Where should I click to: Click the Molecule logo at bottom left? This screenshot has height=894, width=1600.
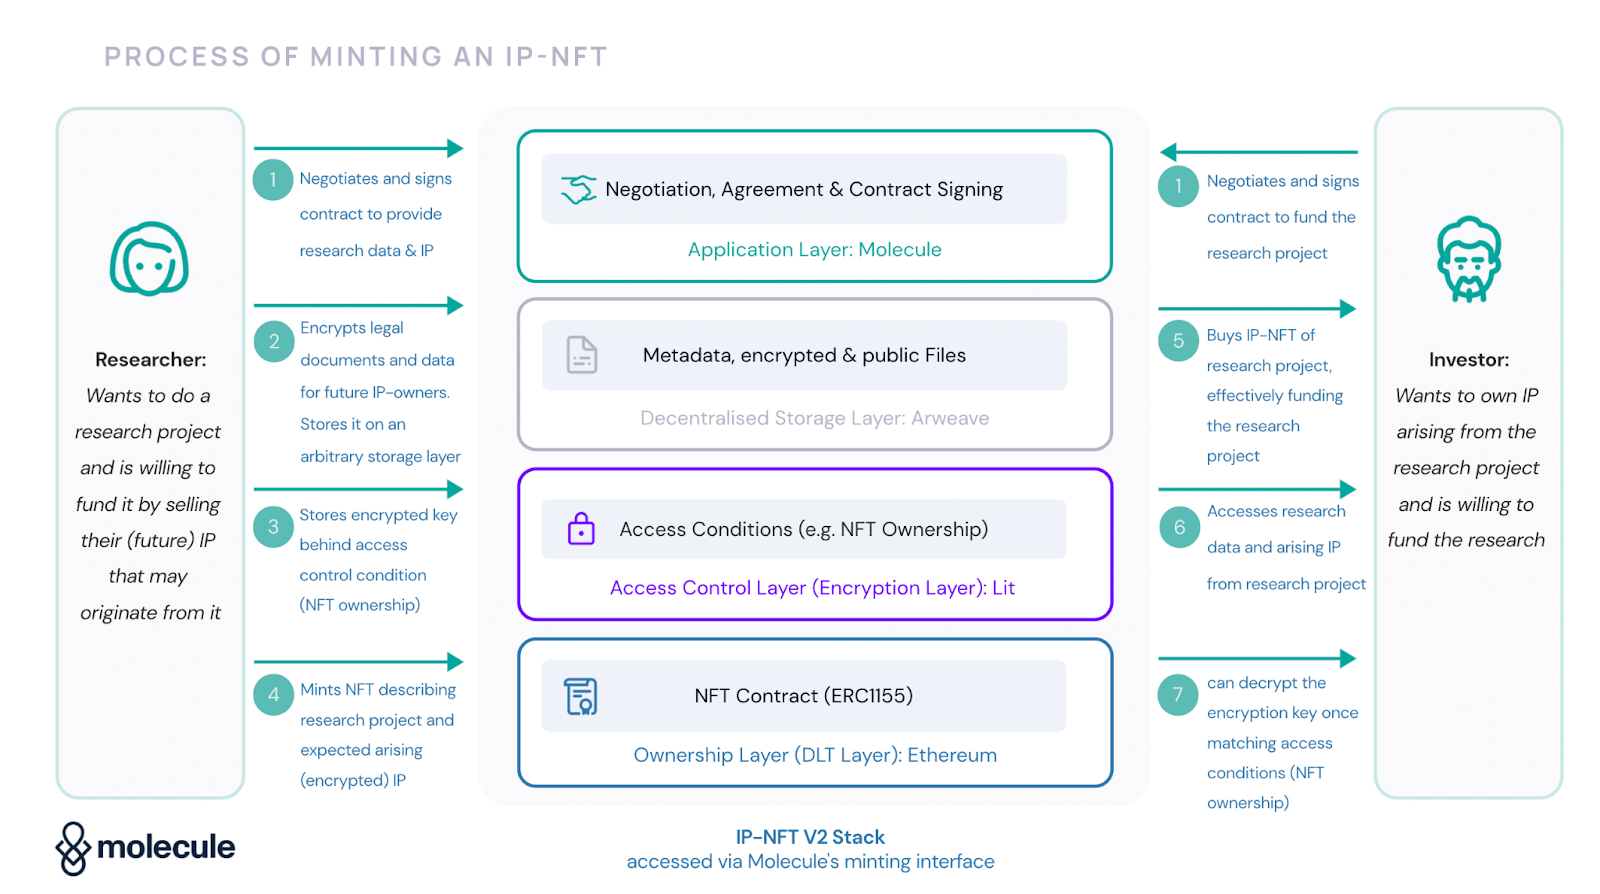(146, 848)
